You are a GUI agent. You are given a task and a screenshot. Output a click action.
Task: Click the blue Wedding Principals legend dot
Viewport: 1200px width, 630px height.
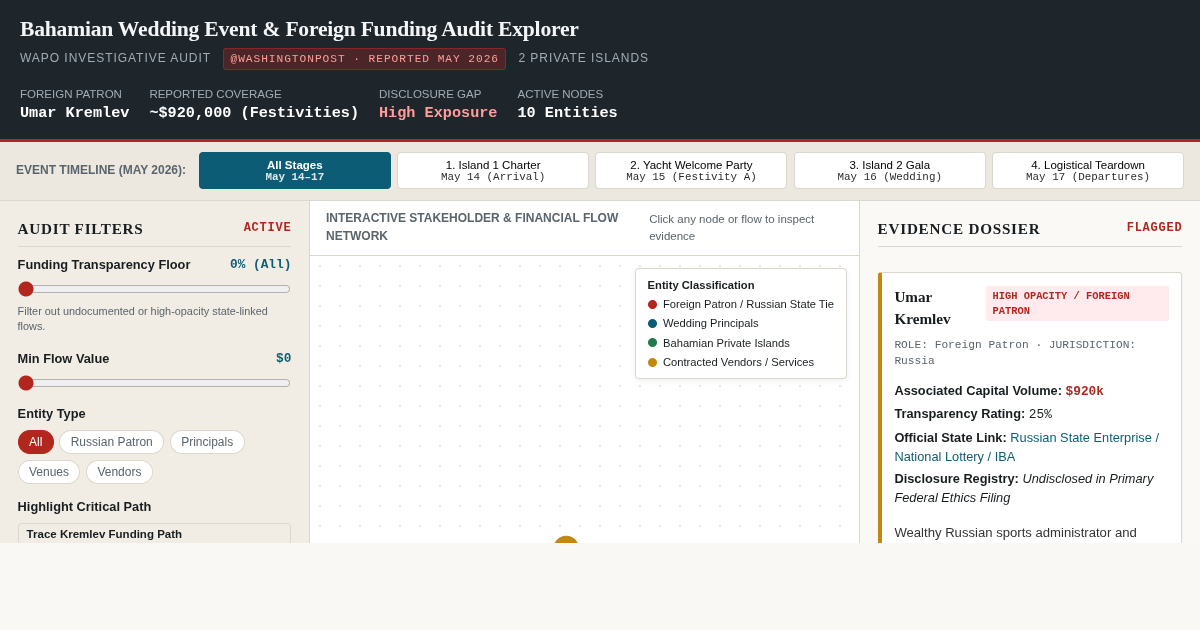(652, 324)
